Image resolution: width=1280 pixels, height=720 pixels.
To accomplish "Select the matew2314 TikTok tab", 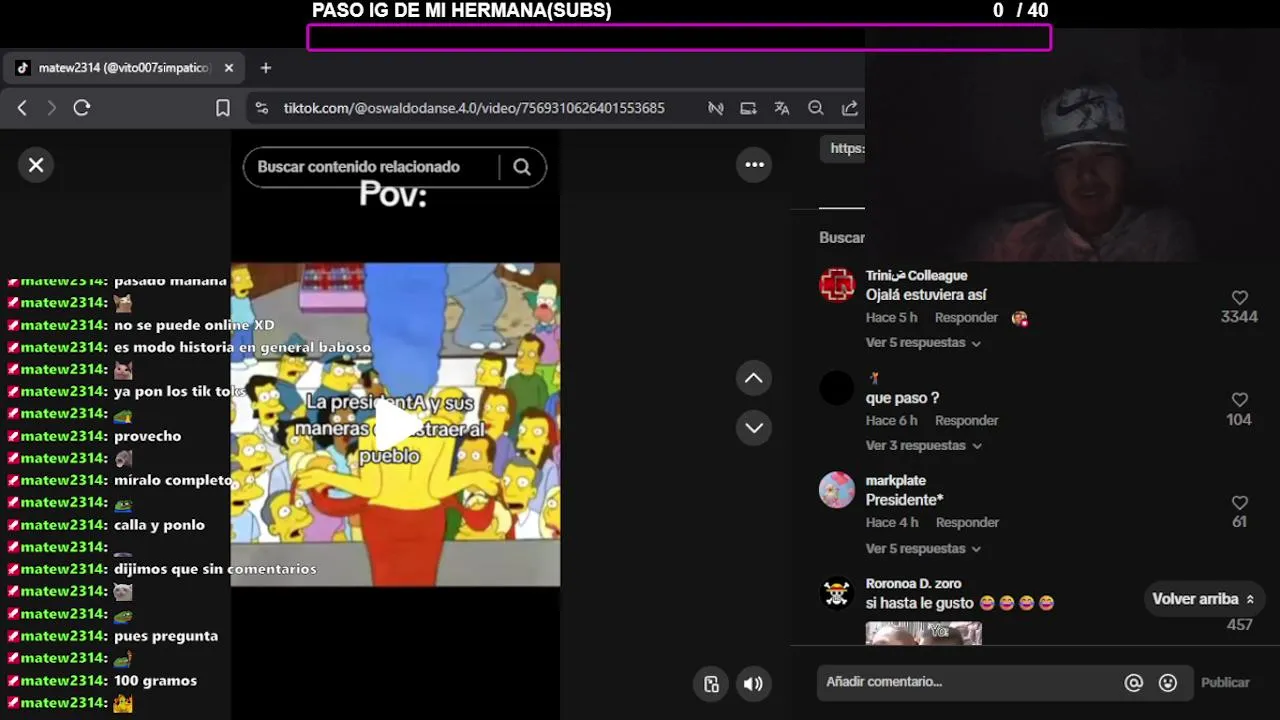I will (124, 68).
